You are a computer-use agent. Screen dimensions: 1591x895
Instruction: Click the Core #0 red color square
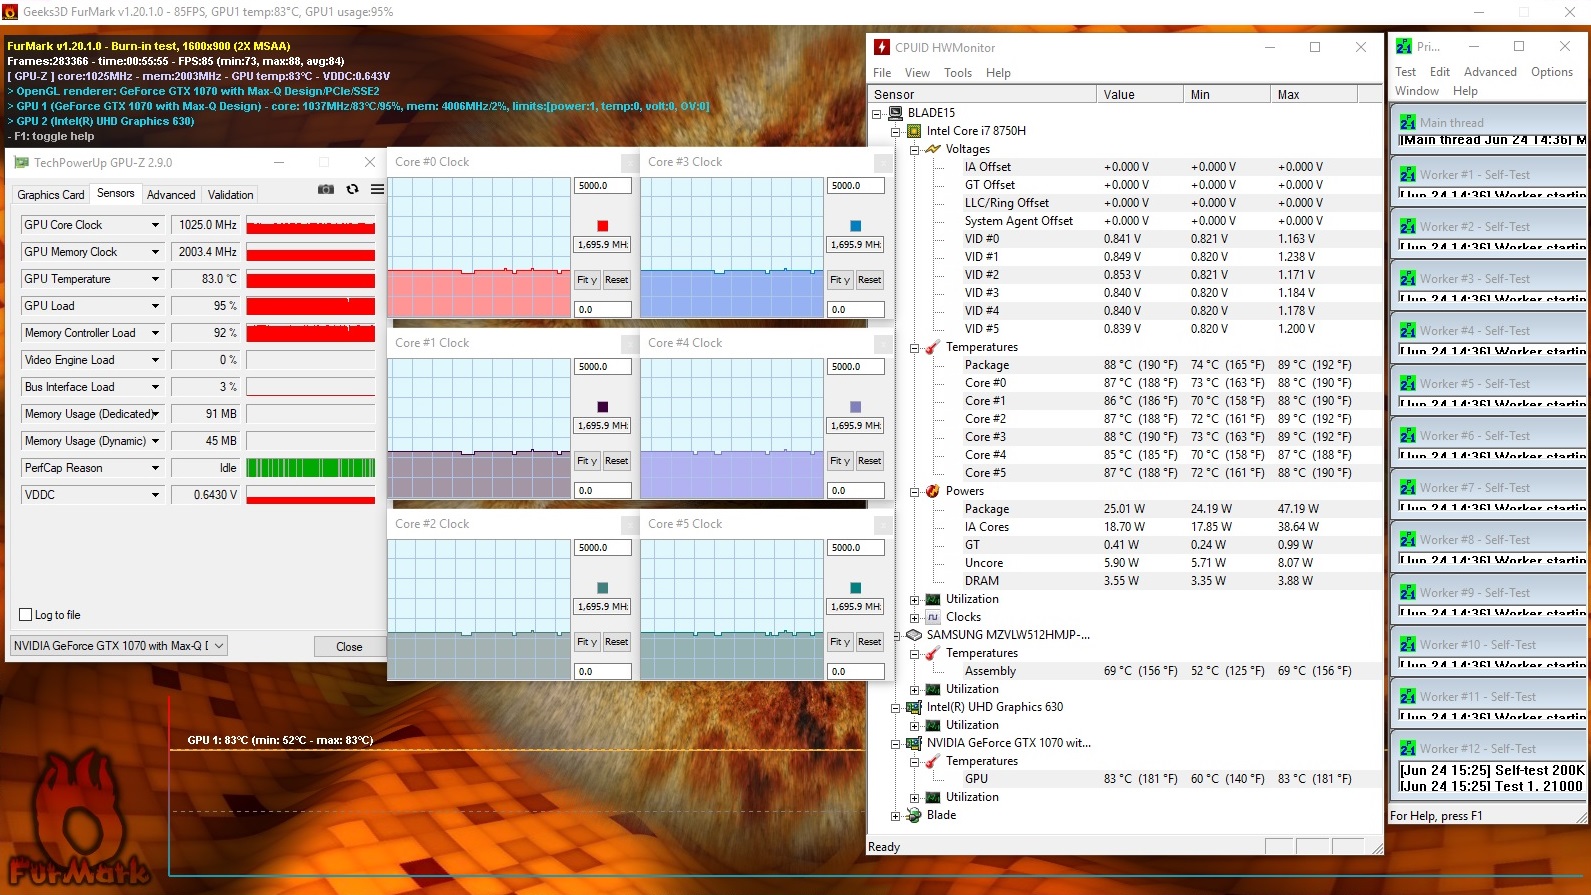click(602, 226)
